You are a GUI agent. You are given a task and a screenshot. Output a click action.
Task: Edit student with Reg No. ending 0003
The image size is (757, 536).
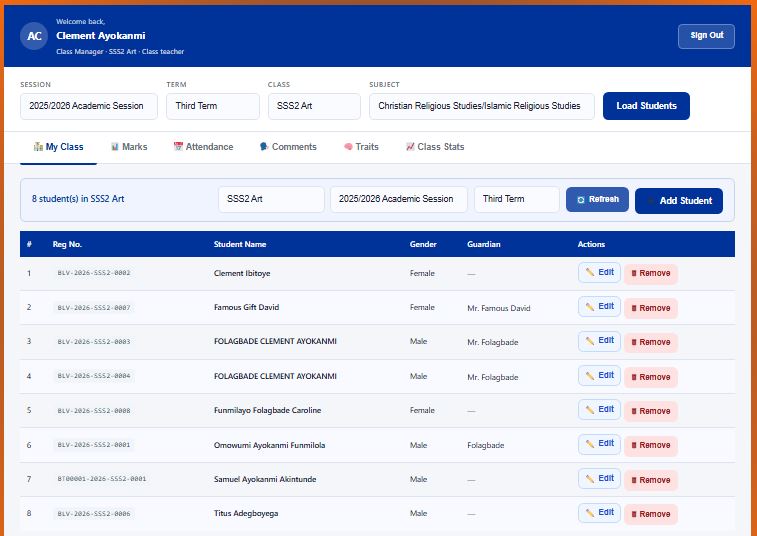(x=599, y=341)
